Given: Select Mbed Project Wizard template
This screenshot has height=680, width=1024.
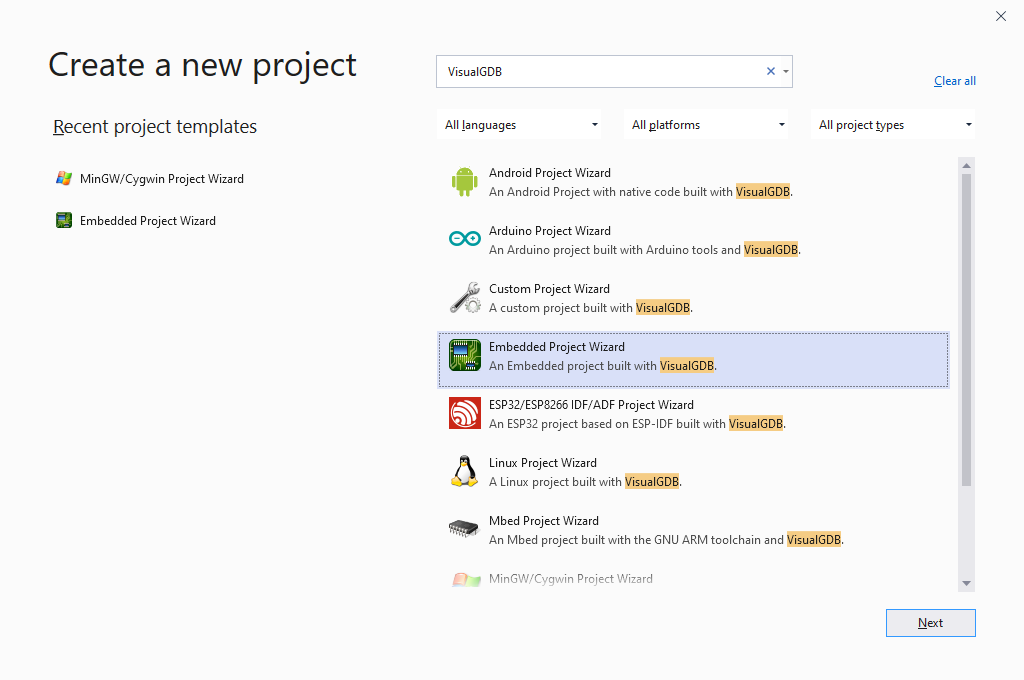Looking at the screenshot, I should coord(693,530).
